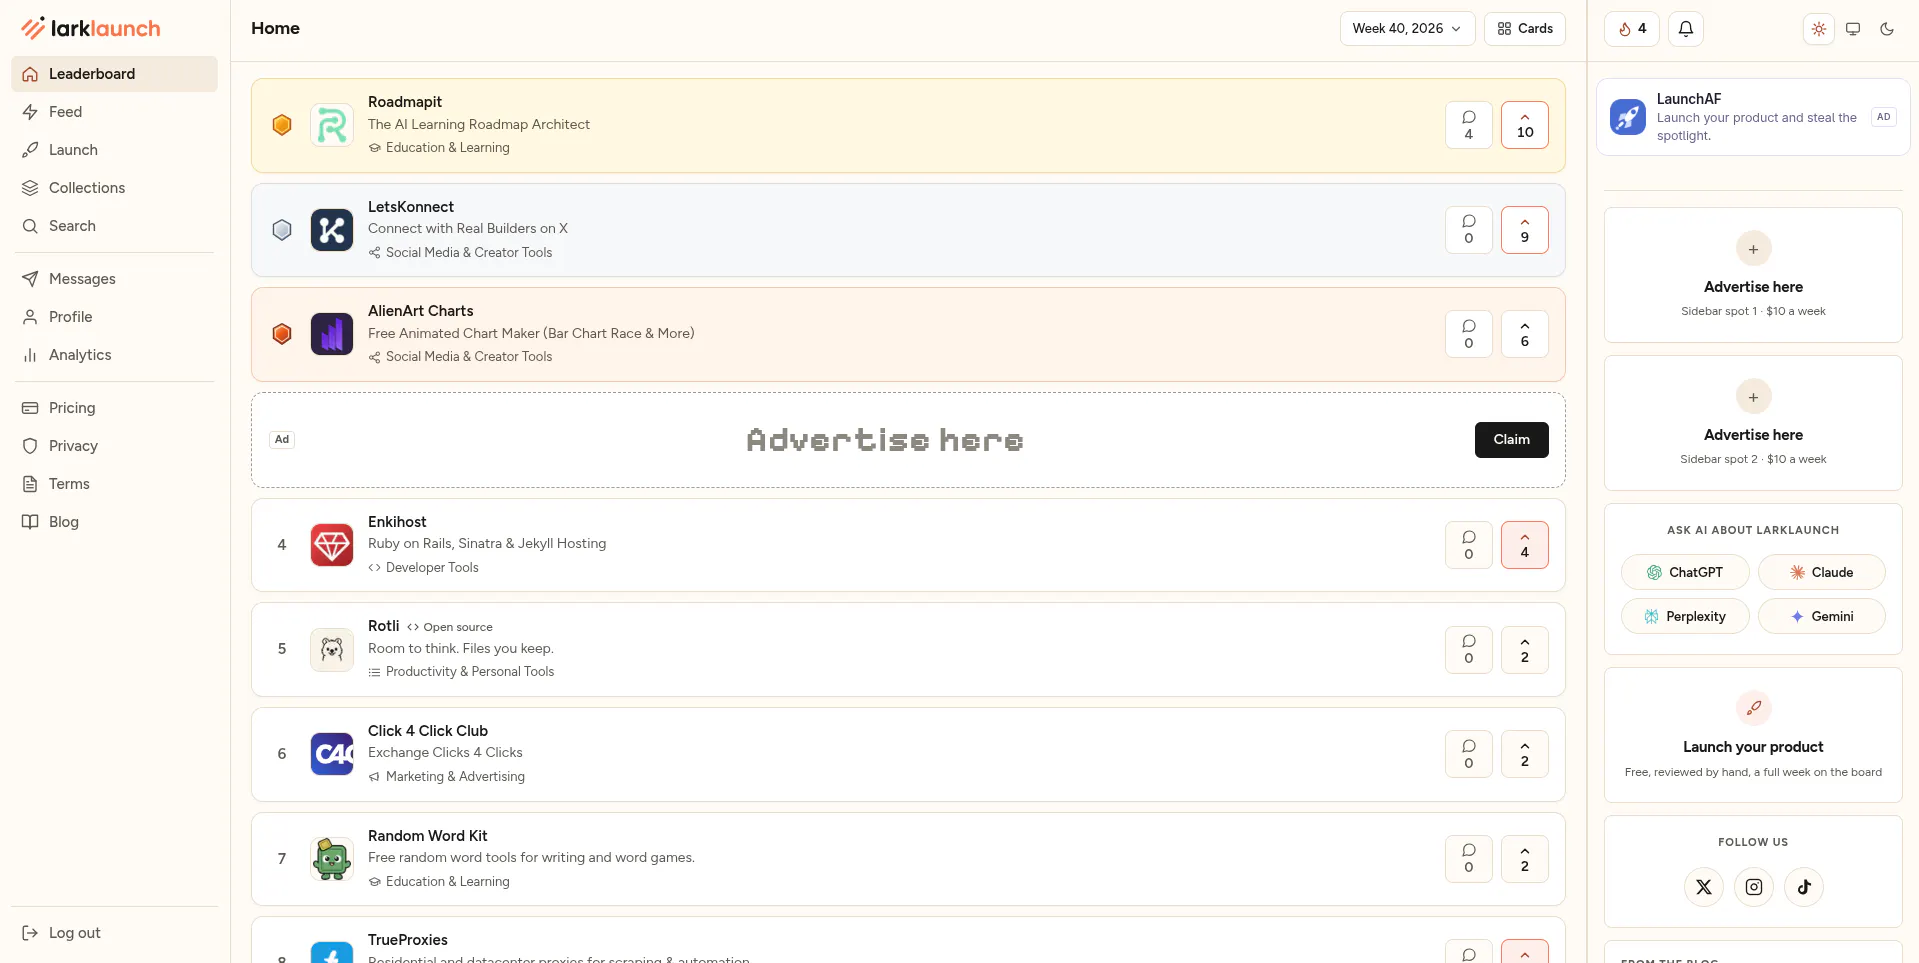Image resolution: width=1919 pixels, height=963 pixels.
Task: Click the AlienArt Charts logo
Action: click(332, 334)
